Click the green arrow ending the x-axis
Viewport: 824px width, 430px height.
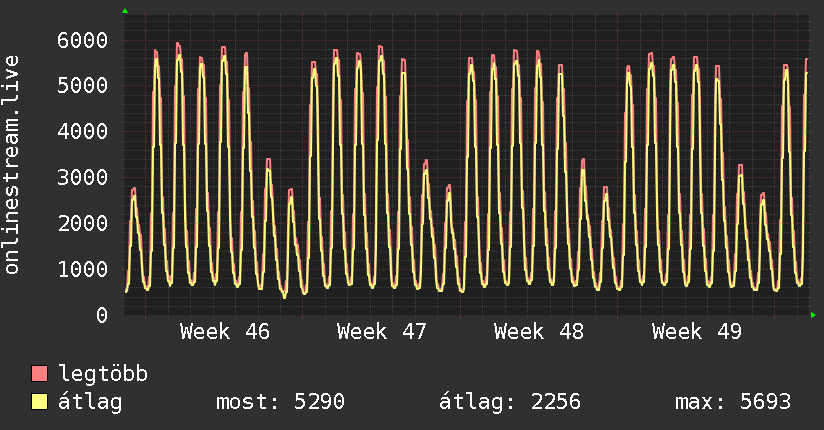coord(813,315)
